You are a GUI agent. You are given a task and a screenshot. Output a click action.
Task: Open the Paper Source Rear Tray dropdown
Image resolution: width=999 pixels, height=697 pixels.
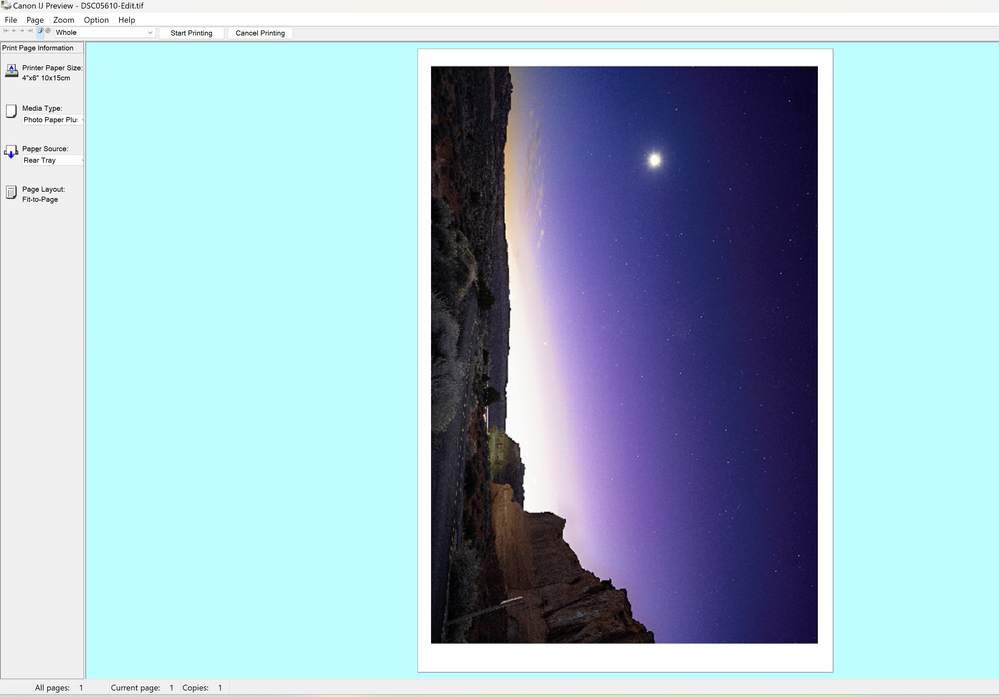[x=52, y=160]
